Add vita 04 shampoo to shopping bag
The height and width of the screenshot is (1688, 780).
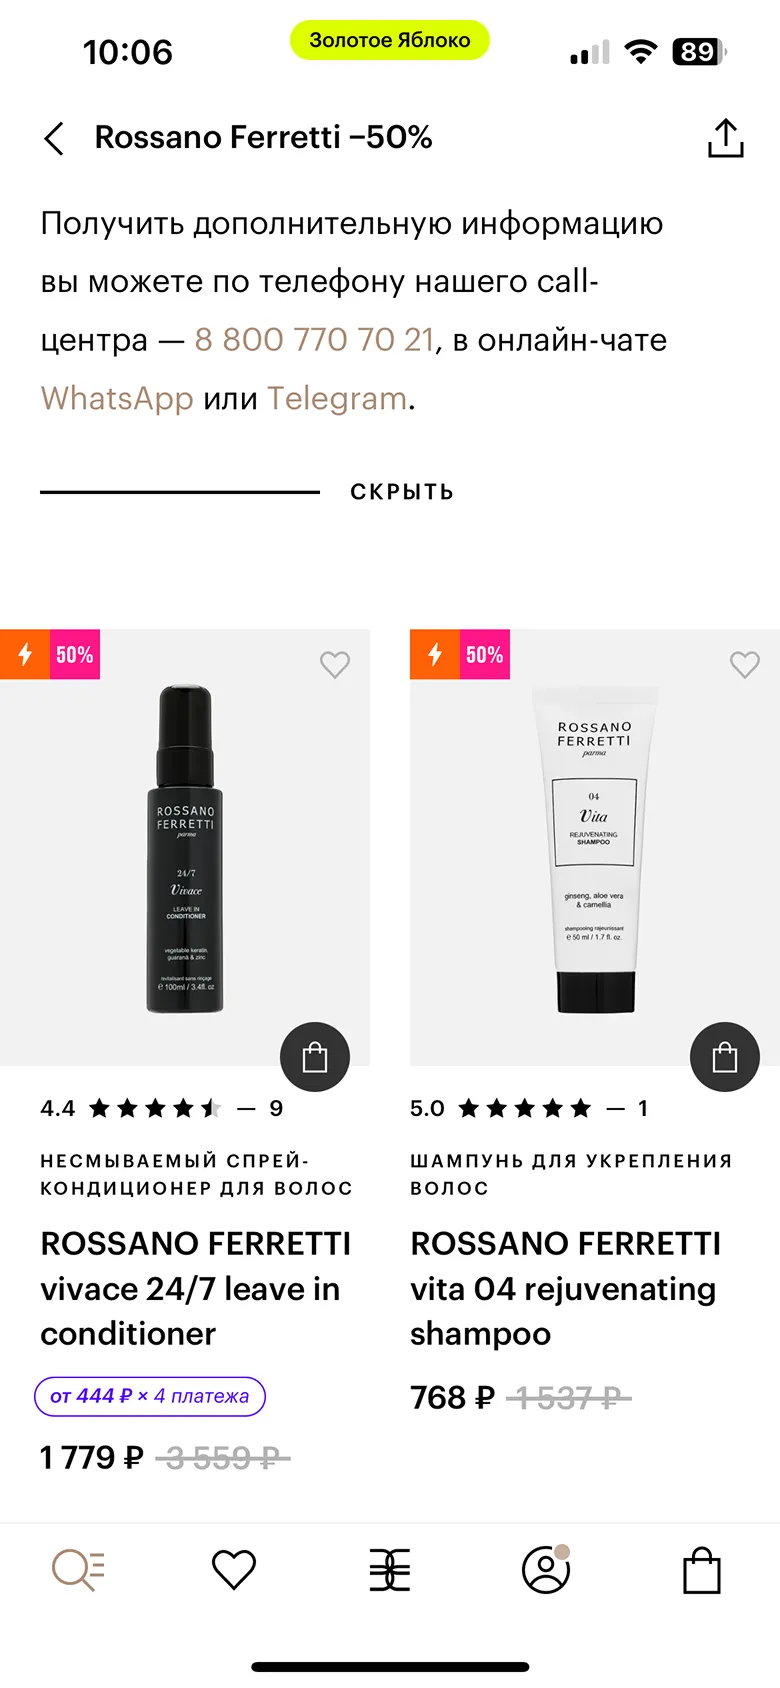click(725, 1057)
